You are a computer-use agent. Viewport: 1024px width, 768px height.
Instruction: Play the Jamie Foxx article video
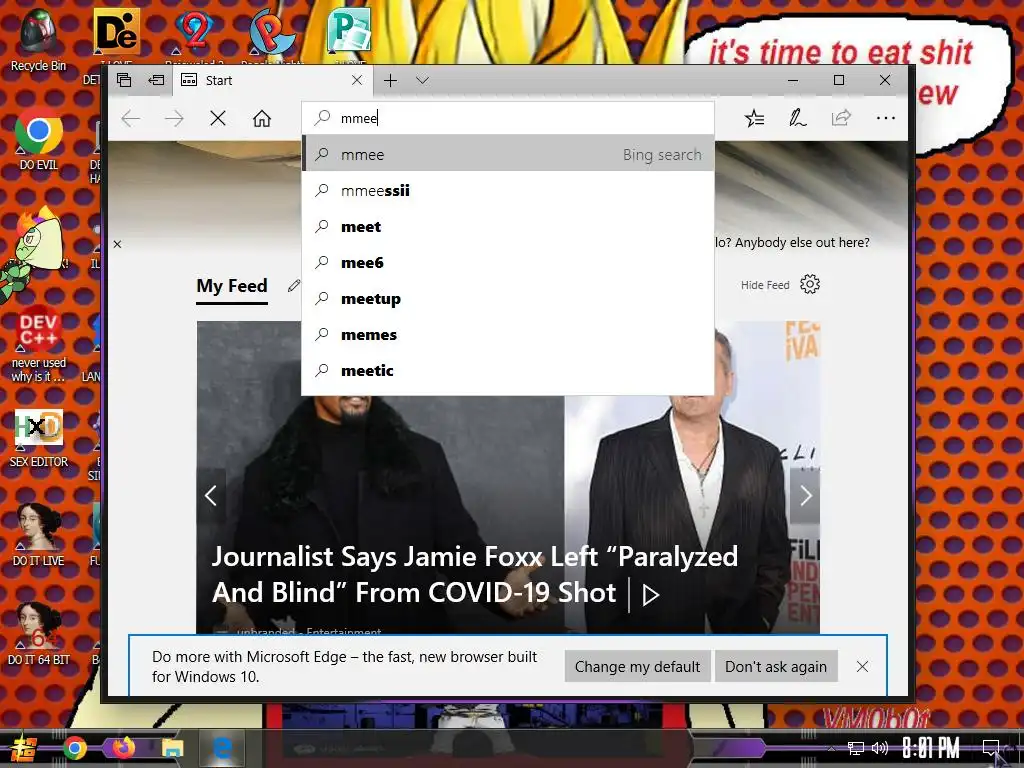pyautogui.click(x=650, y=595)
